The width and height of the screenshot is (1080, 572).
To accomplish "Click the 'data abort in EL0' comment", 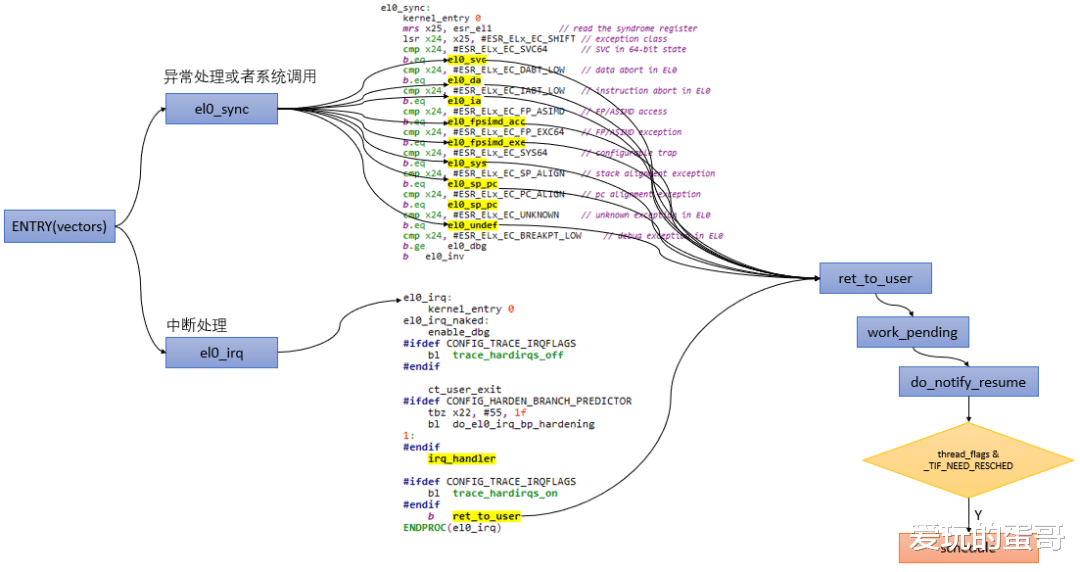I will point(629,70).
